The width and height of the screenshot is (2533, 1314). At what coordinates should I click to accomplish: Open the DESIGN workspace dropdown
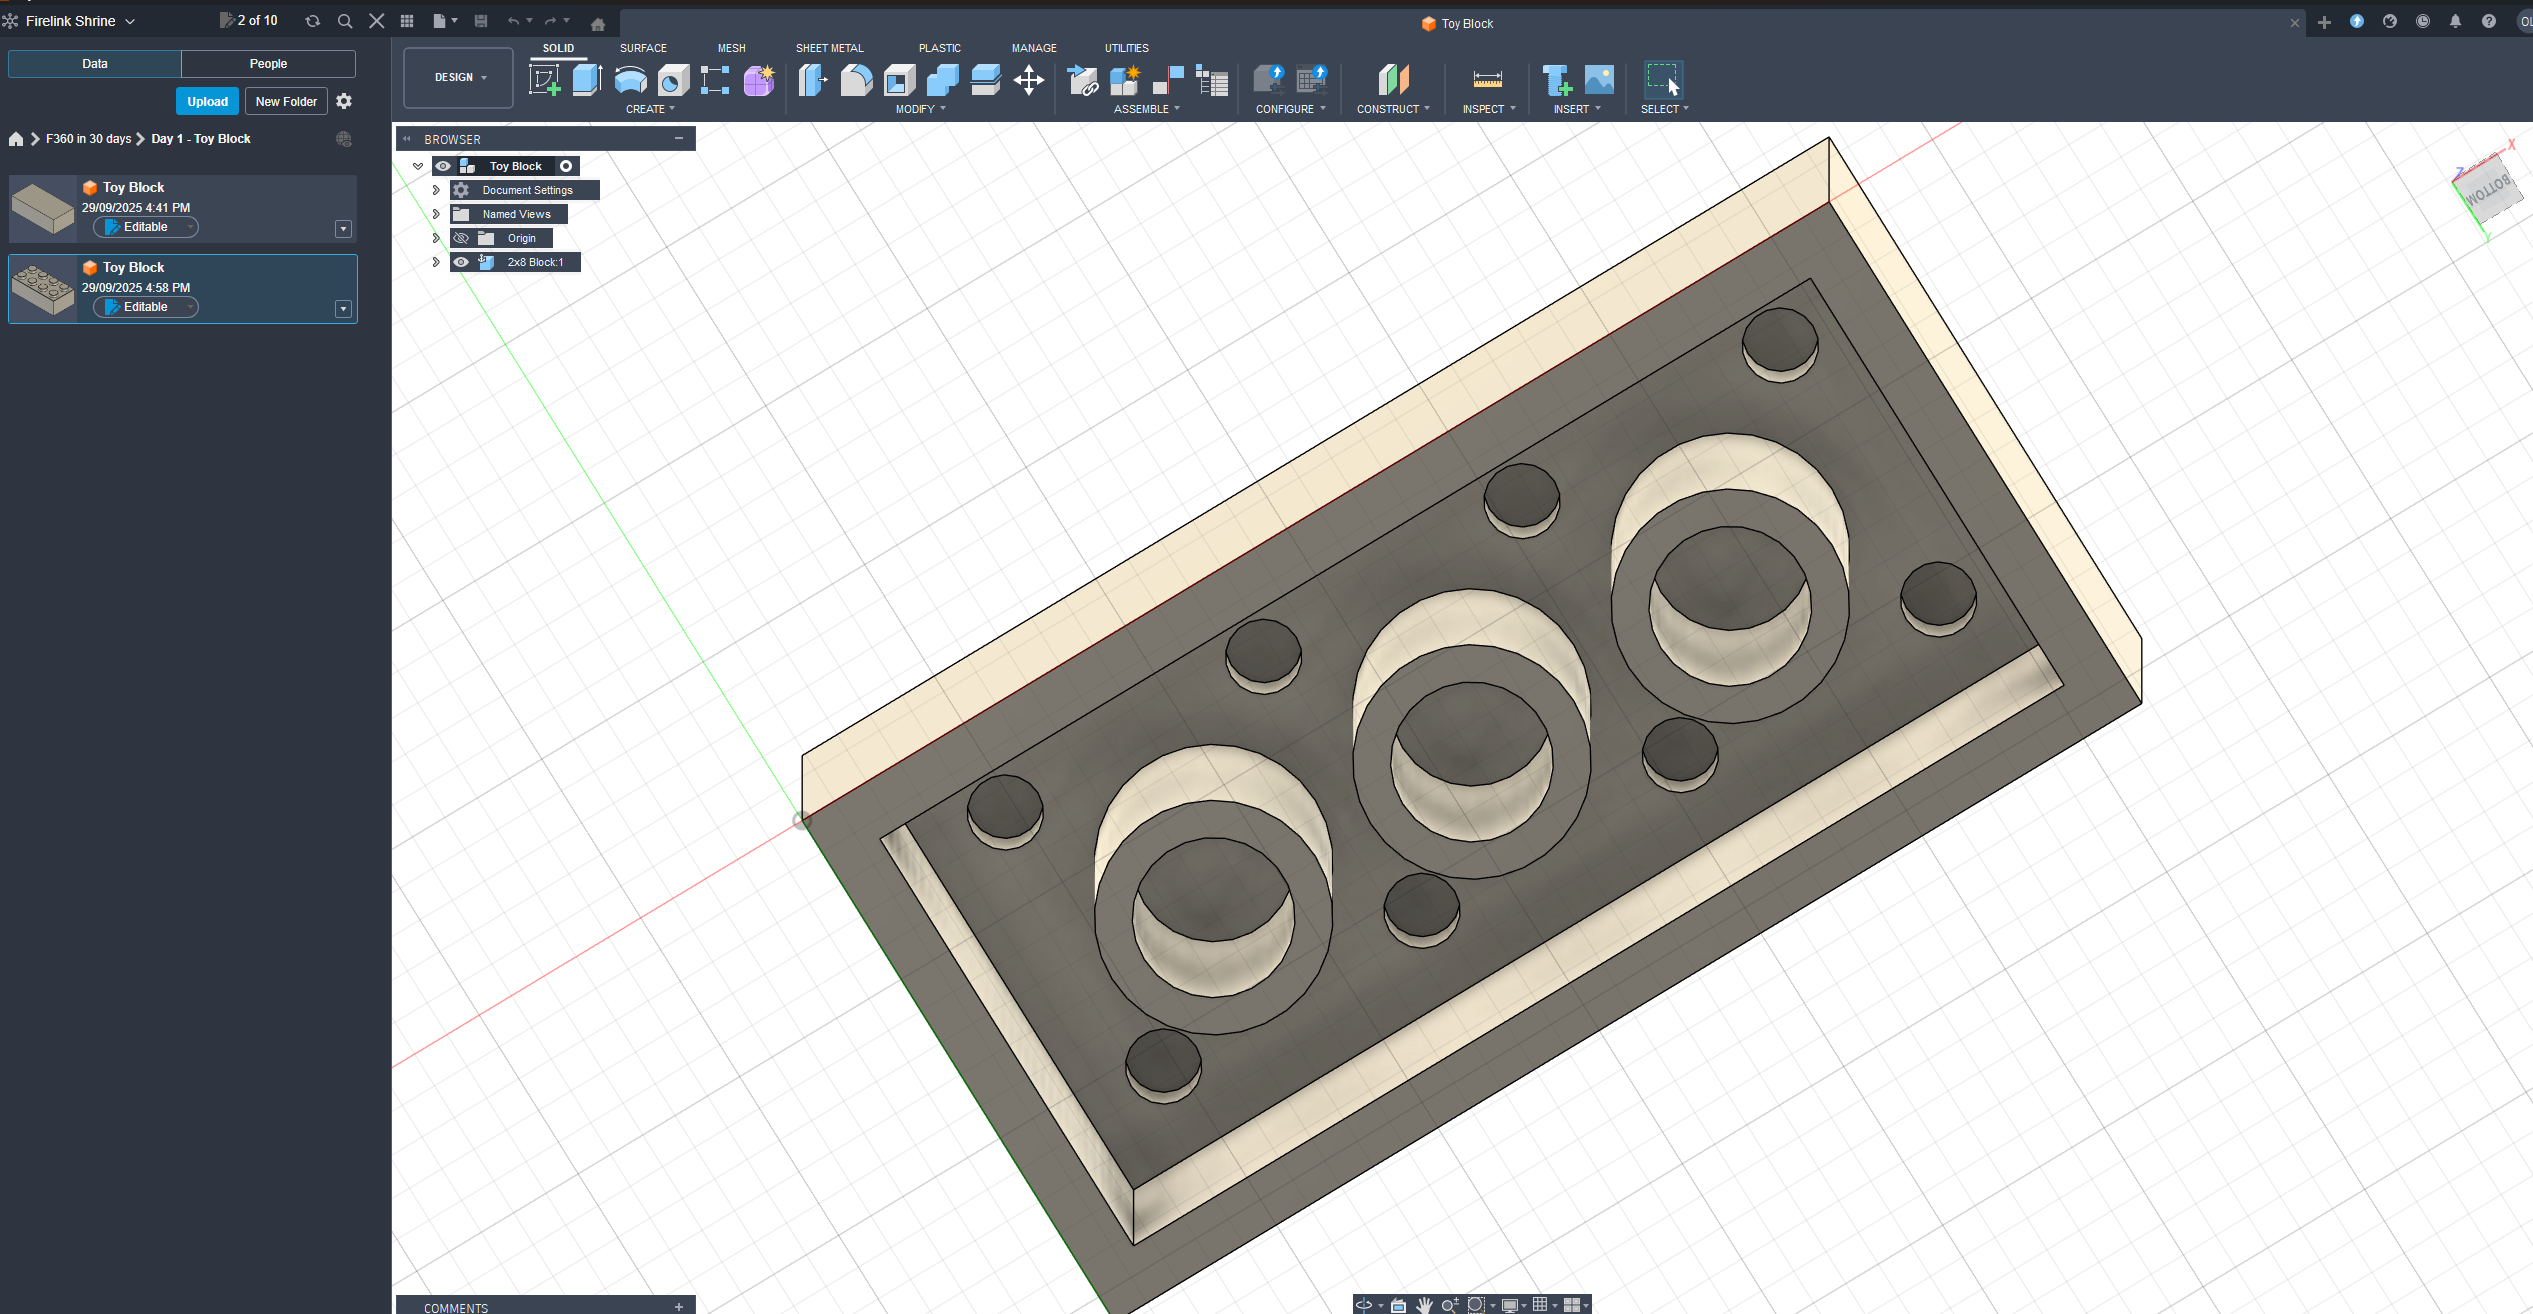pyautogui.click(x=459, y=77)
